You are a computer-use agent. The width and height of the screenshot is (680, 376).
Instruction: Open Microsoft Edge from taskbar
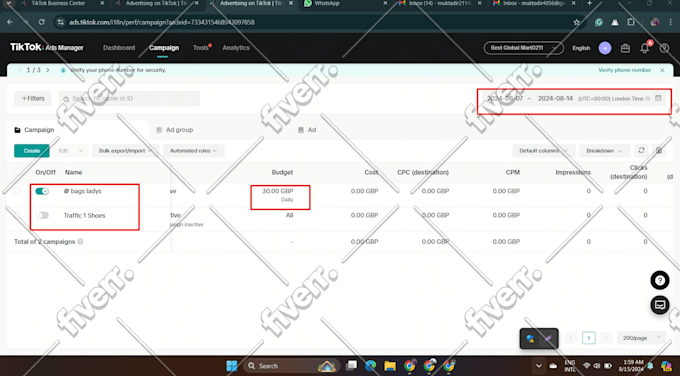pyautogui.click(x=370, y=366)
